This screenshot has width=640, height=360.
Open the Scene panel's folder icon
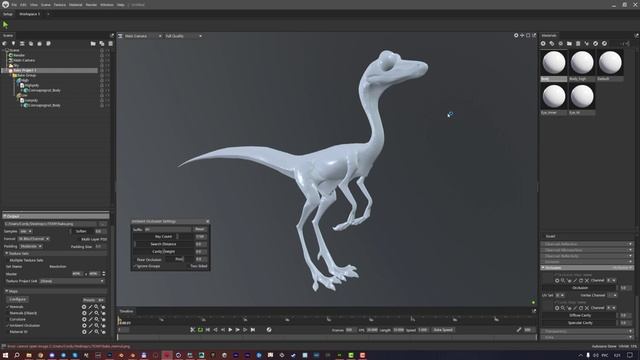click(93, 44)
